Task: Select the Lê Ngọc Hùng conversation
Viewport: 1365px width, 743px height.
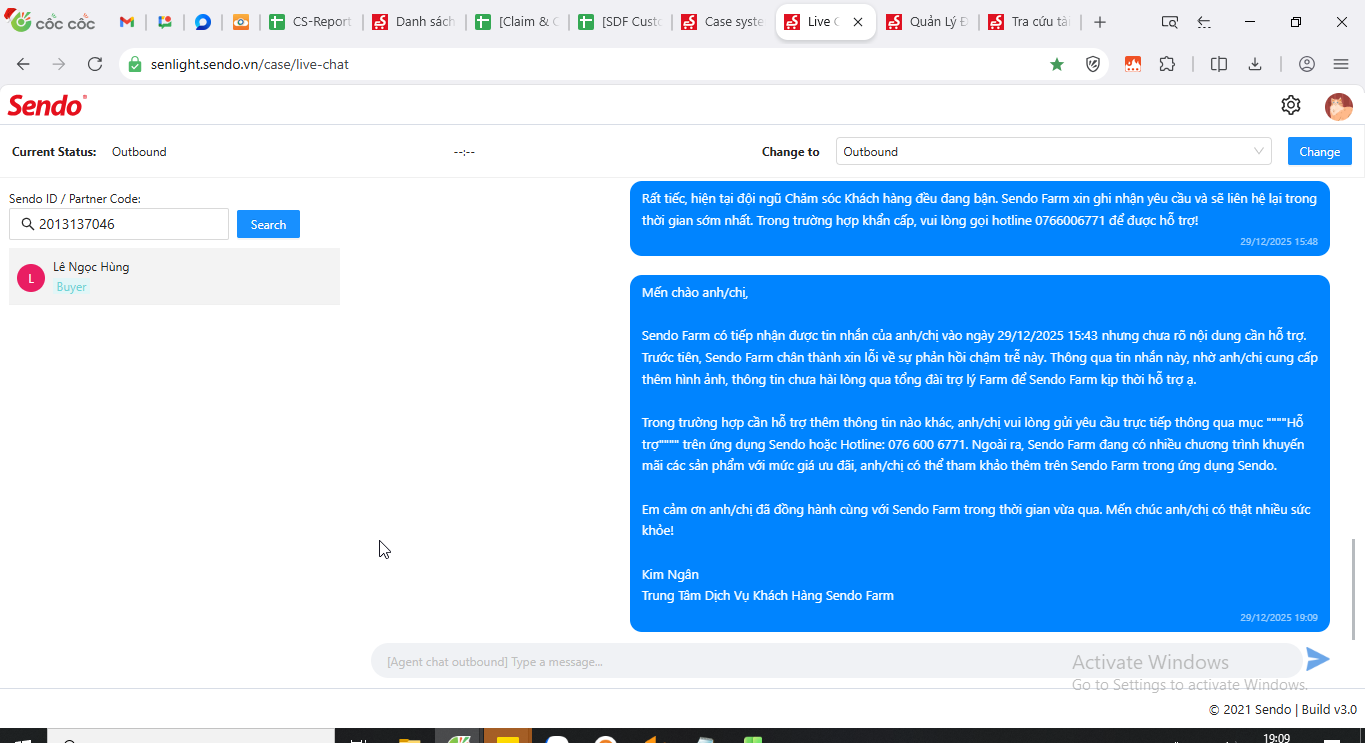Action: [x=174, y=276]
